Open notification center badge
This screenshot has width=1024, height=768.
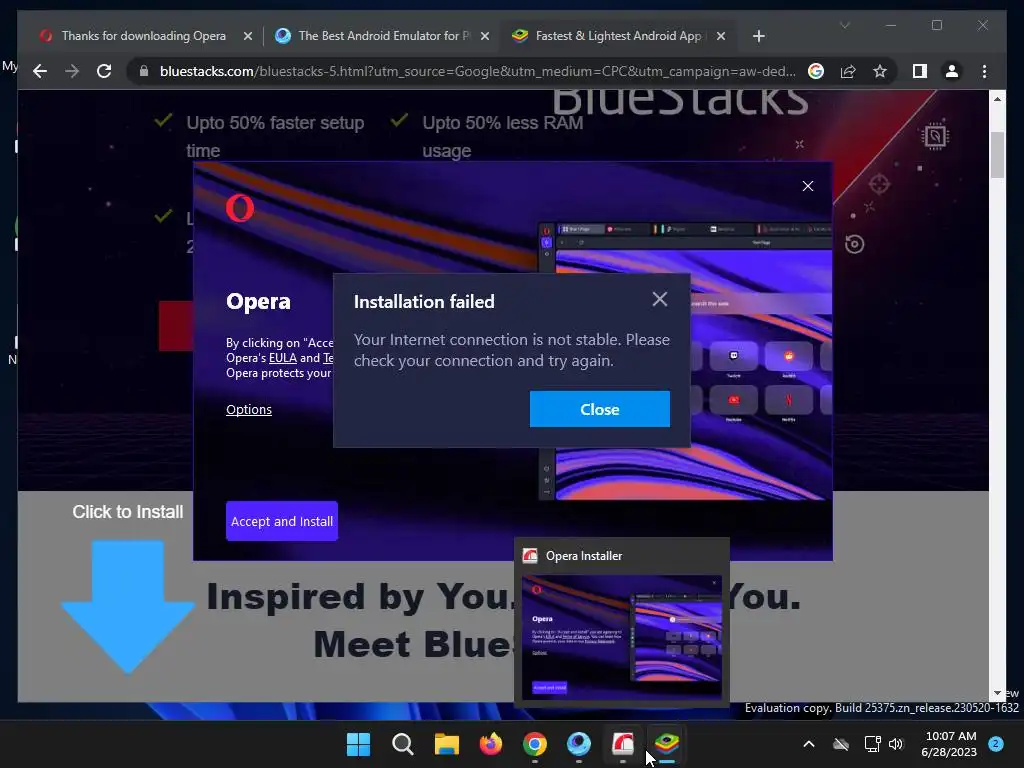point(996,744)
